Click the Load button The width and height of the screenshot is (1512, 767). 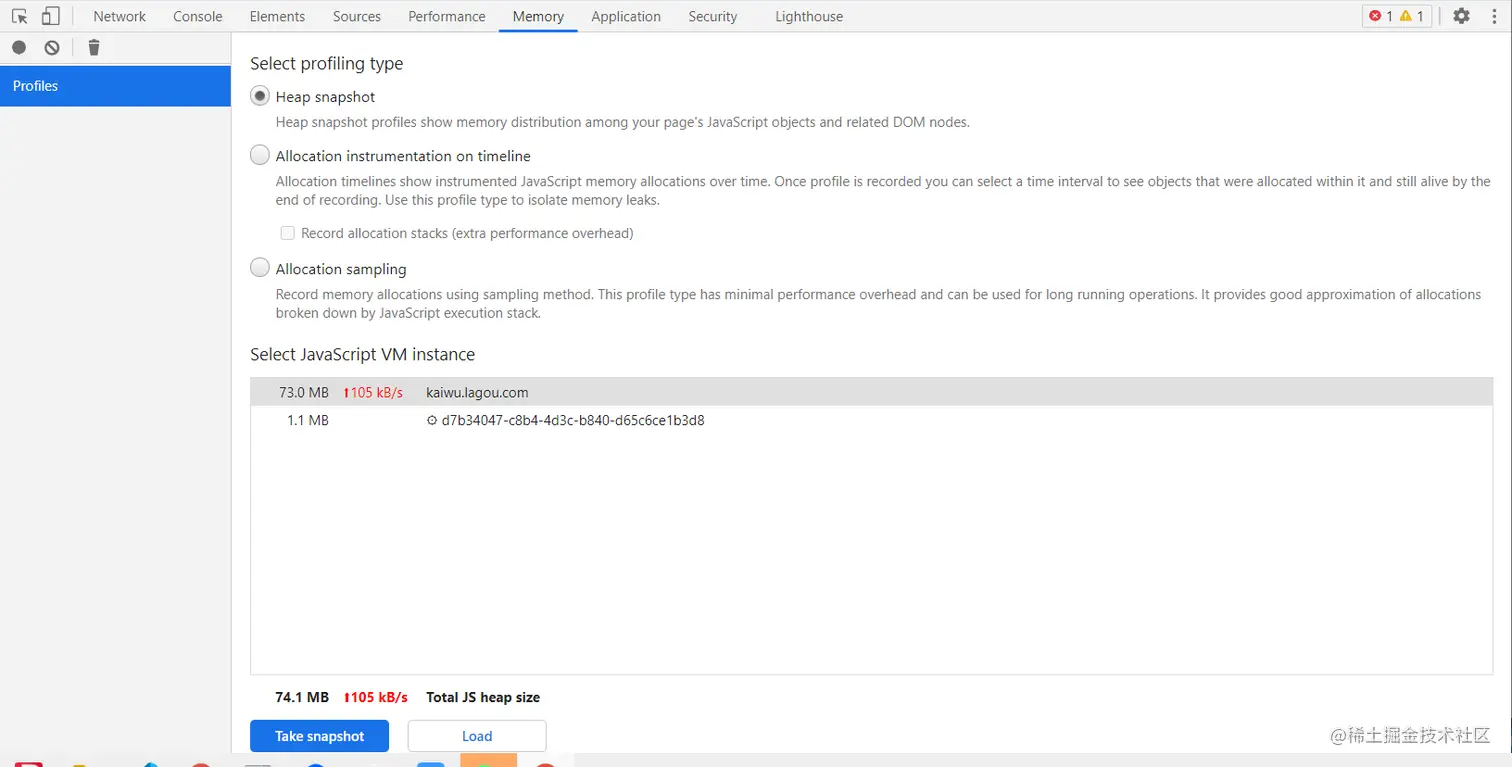[x=477, y=736]
